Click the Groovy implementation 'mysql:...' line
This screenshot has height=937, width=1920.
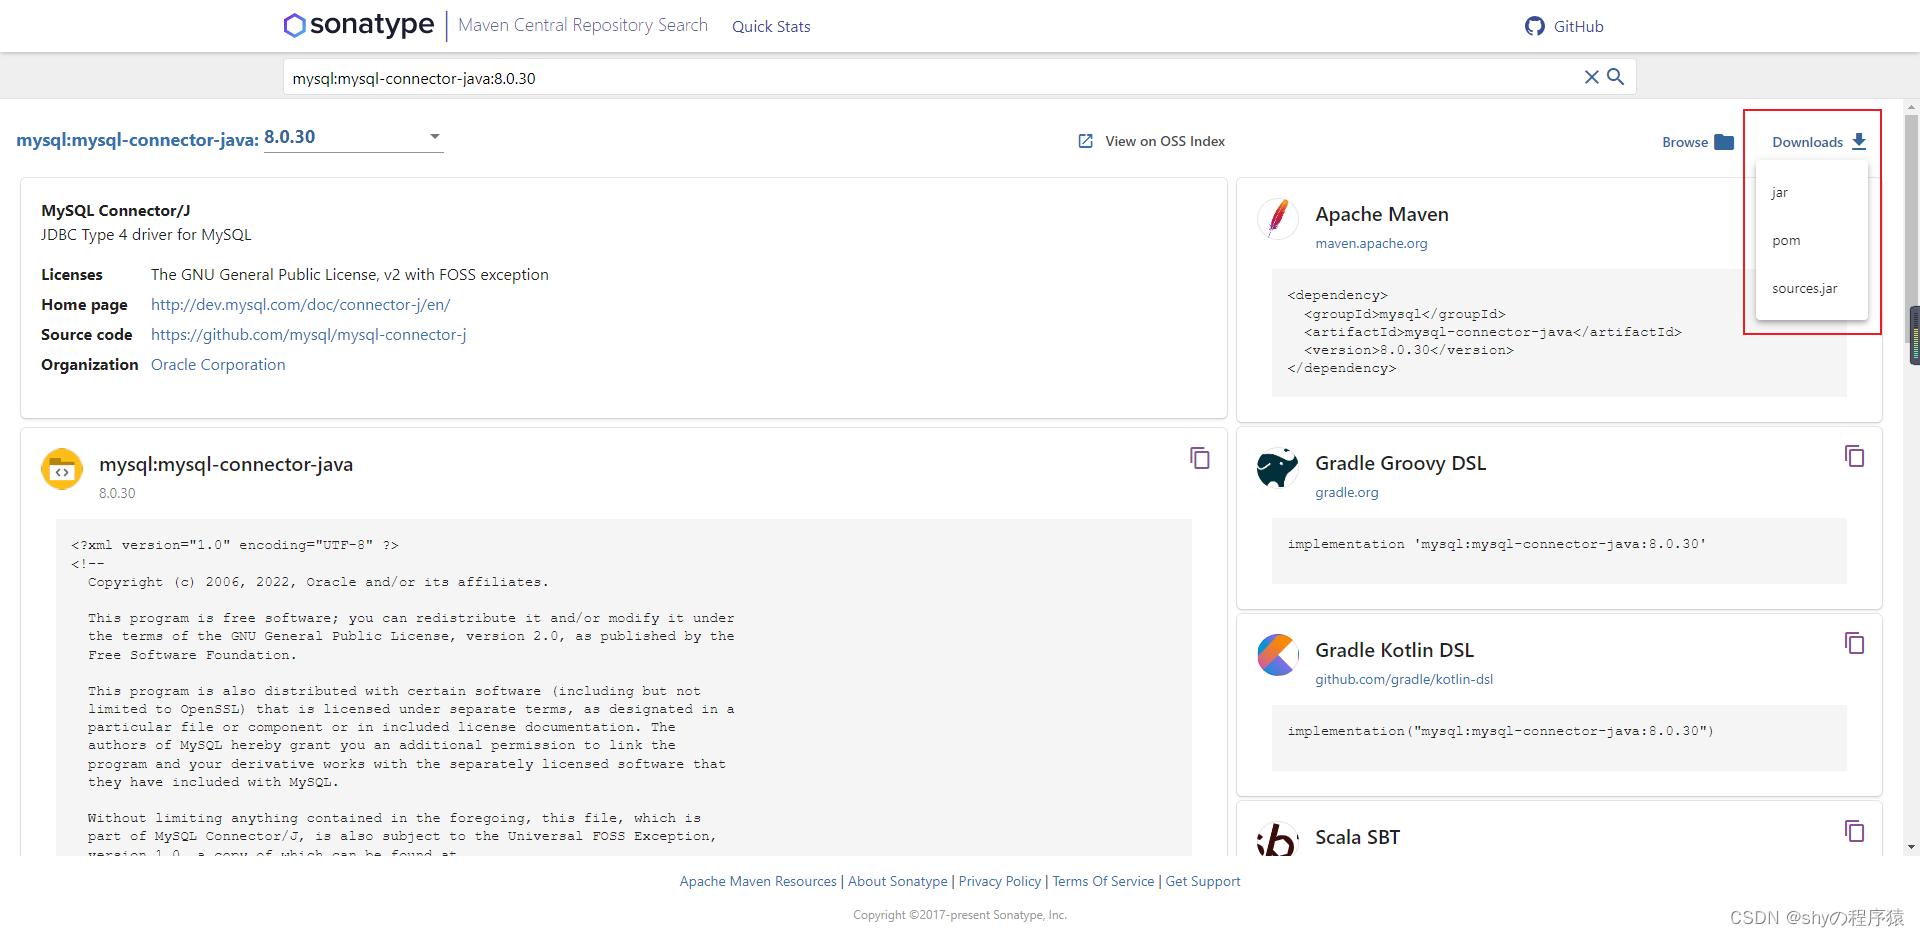pos(1497,545)
